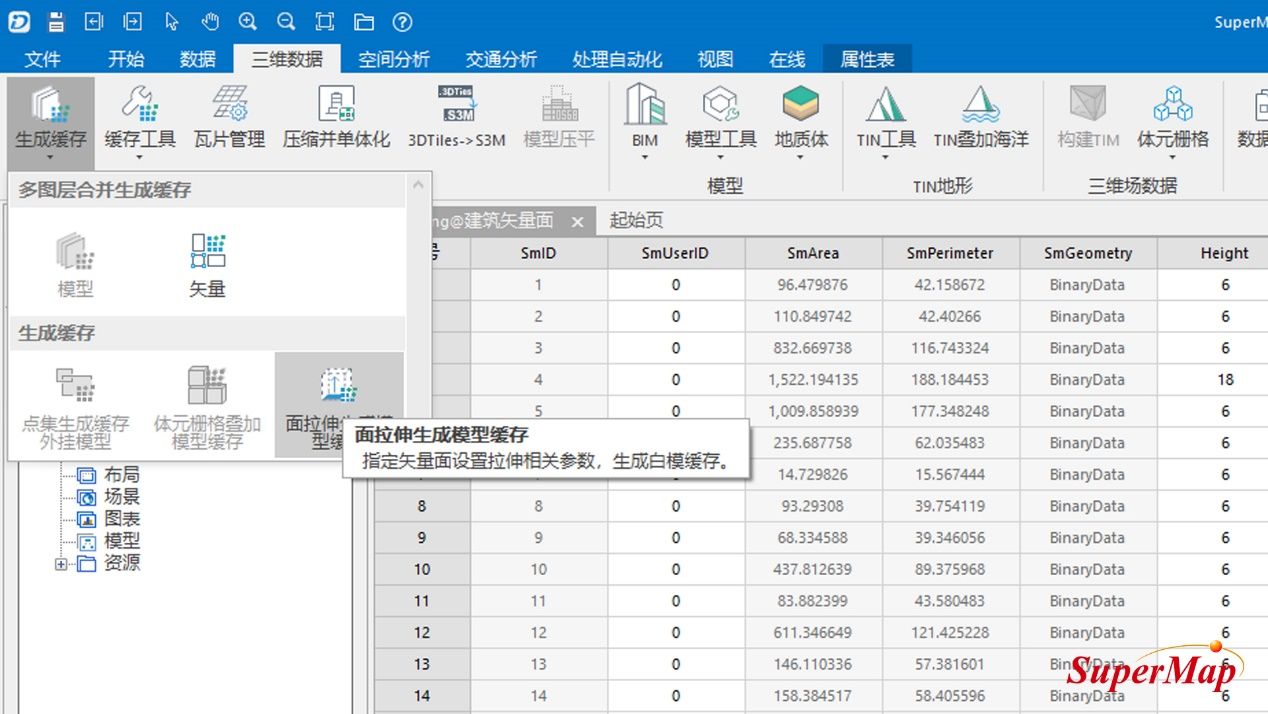This screenshot has height=714, width=1268.
Task: Switch to 空间分析 ribbon tab
Action: 394,59
